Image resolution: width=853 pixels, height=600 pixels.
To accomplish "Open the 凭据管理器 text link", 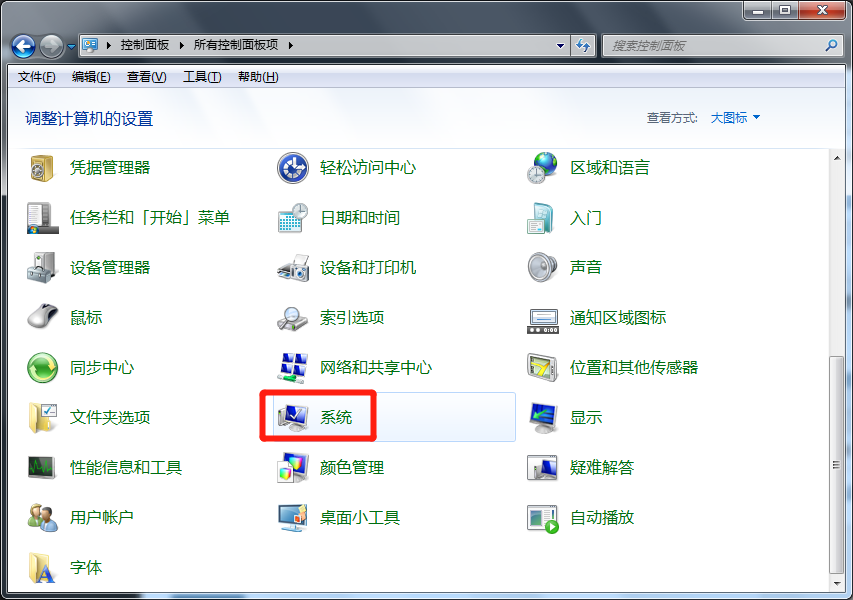I will tap(110, 168).
